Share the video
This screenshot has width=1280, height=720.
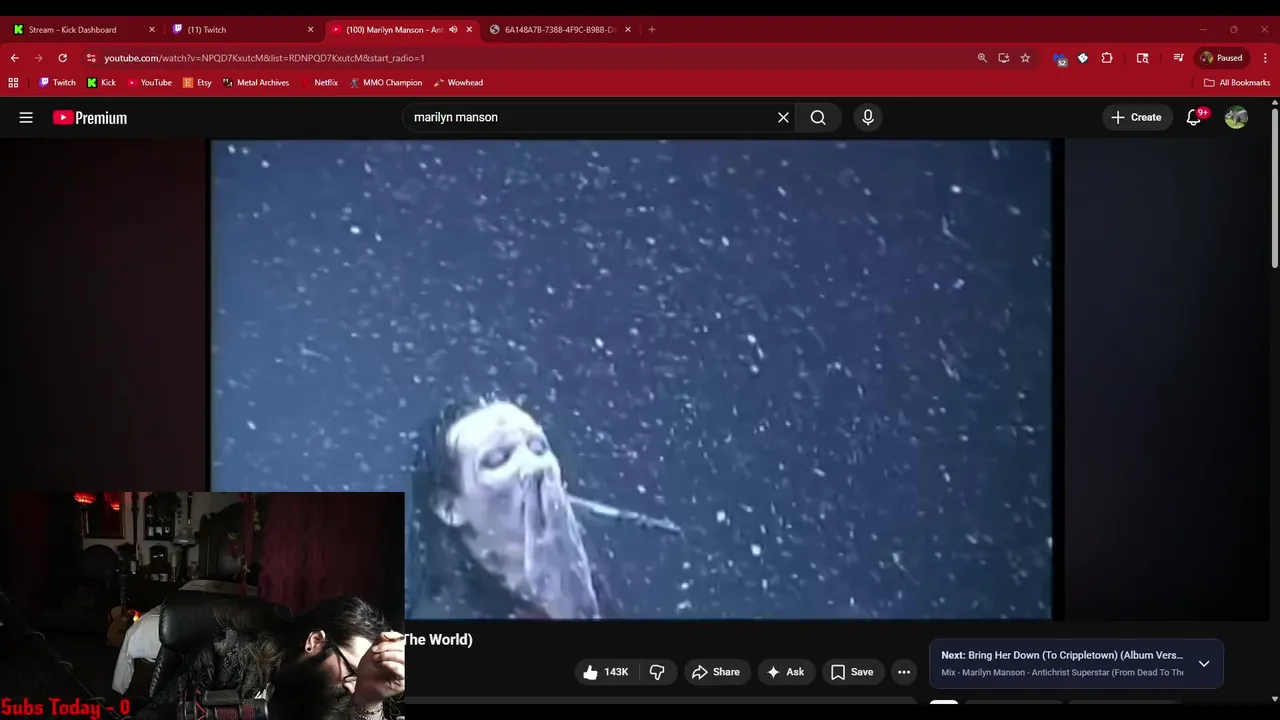tap(716, 672)
